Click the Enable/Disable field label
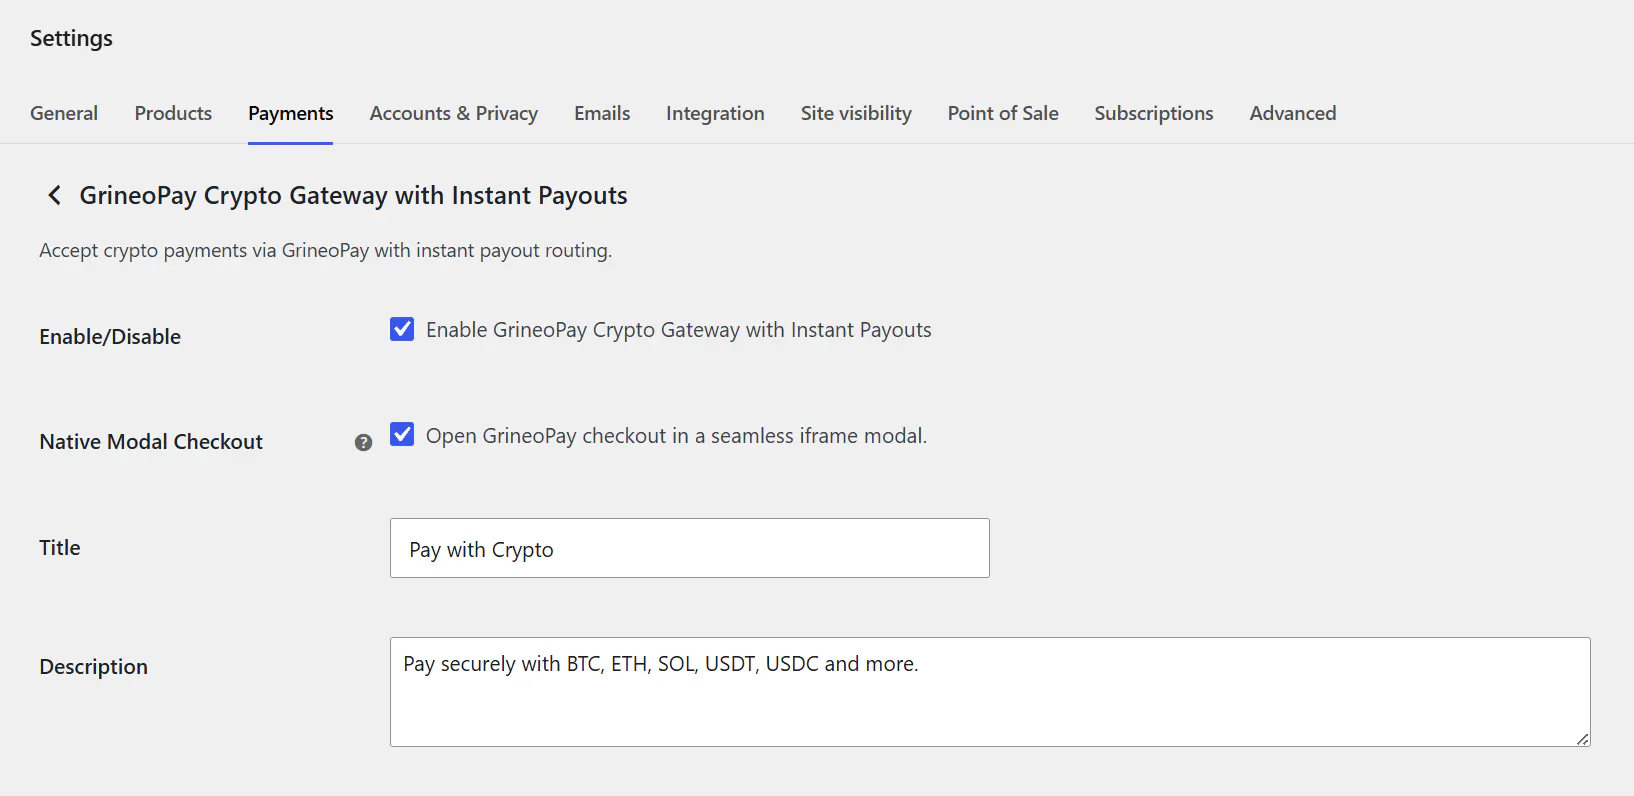Image resolution: width=1634 pixels, height=796 pixels. (110, 337)
